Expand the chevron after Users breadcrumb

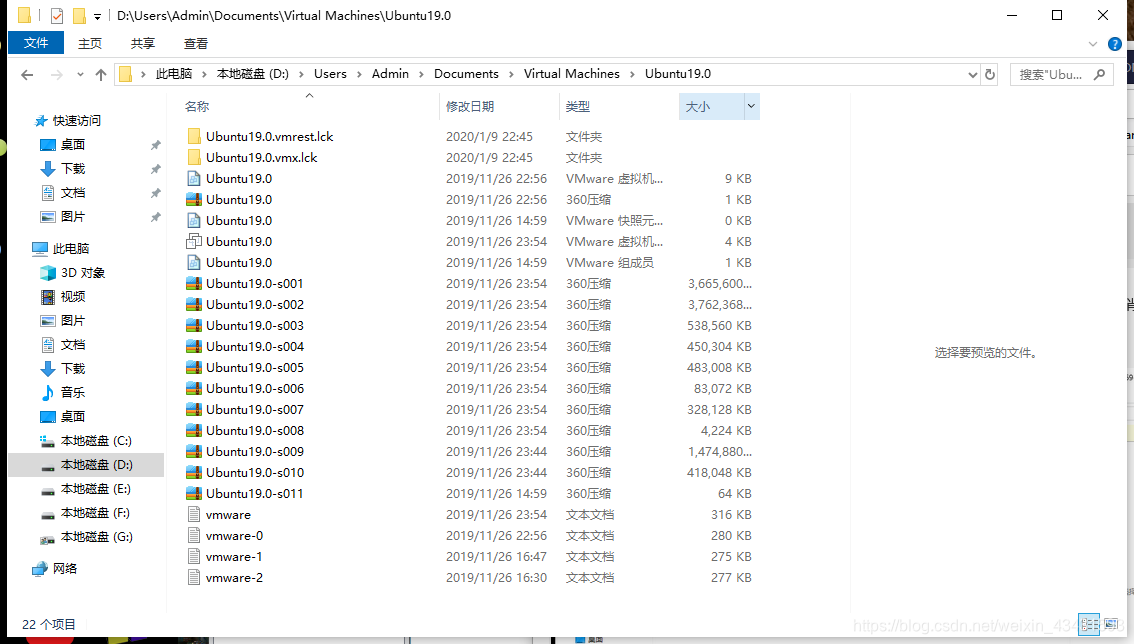(359, 75)
